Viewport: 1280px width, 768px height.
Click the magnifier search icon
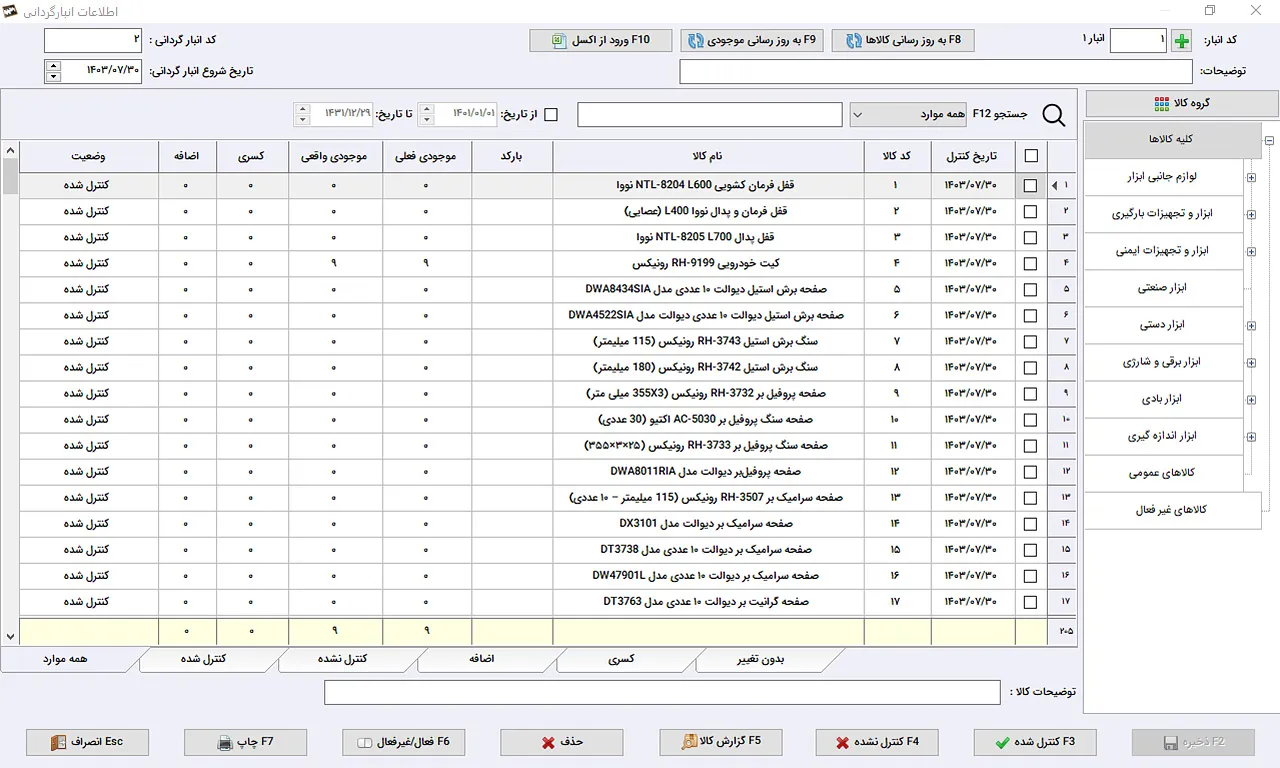click(x=1054, y=115)
